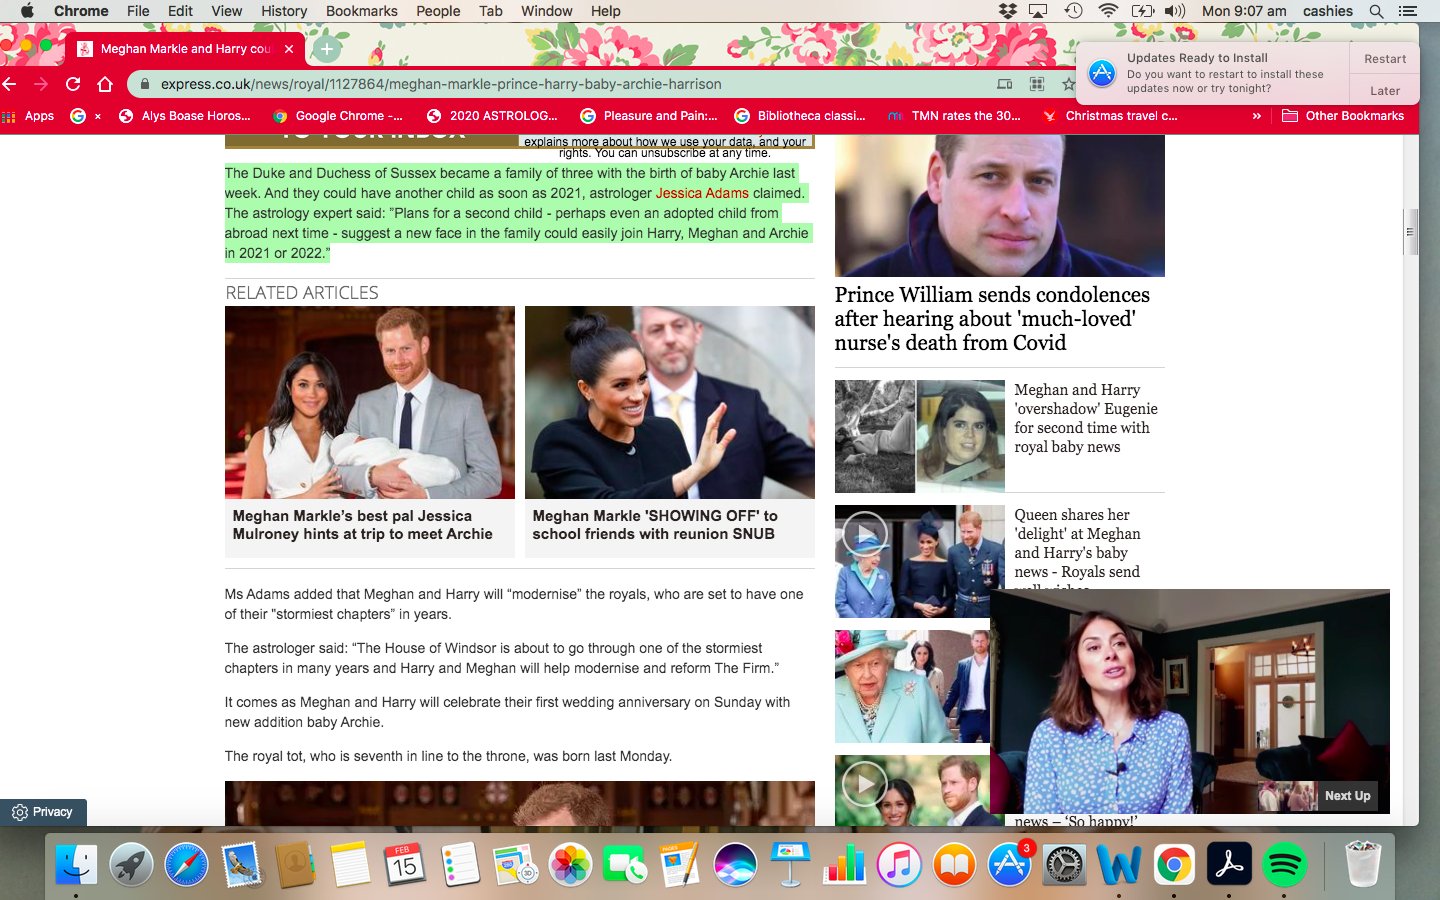Open the Apps bookmarks shortcut

28,116
